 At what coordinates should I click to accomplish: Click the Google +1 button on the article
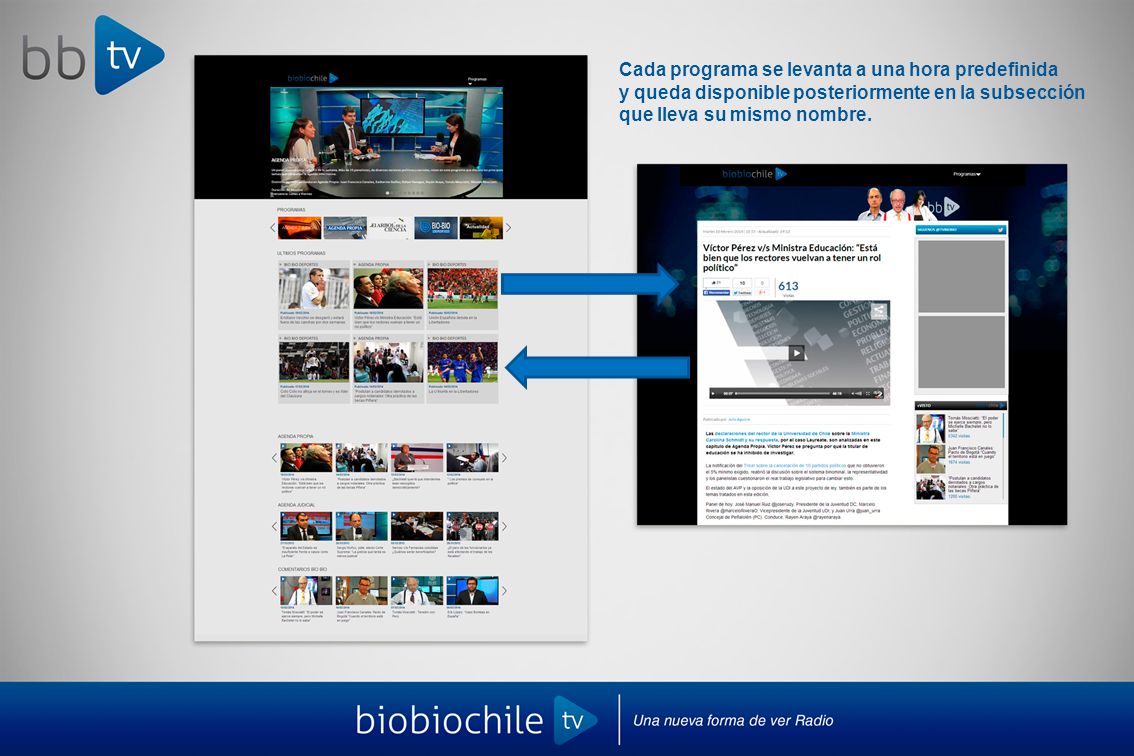coord(762,292)
